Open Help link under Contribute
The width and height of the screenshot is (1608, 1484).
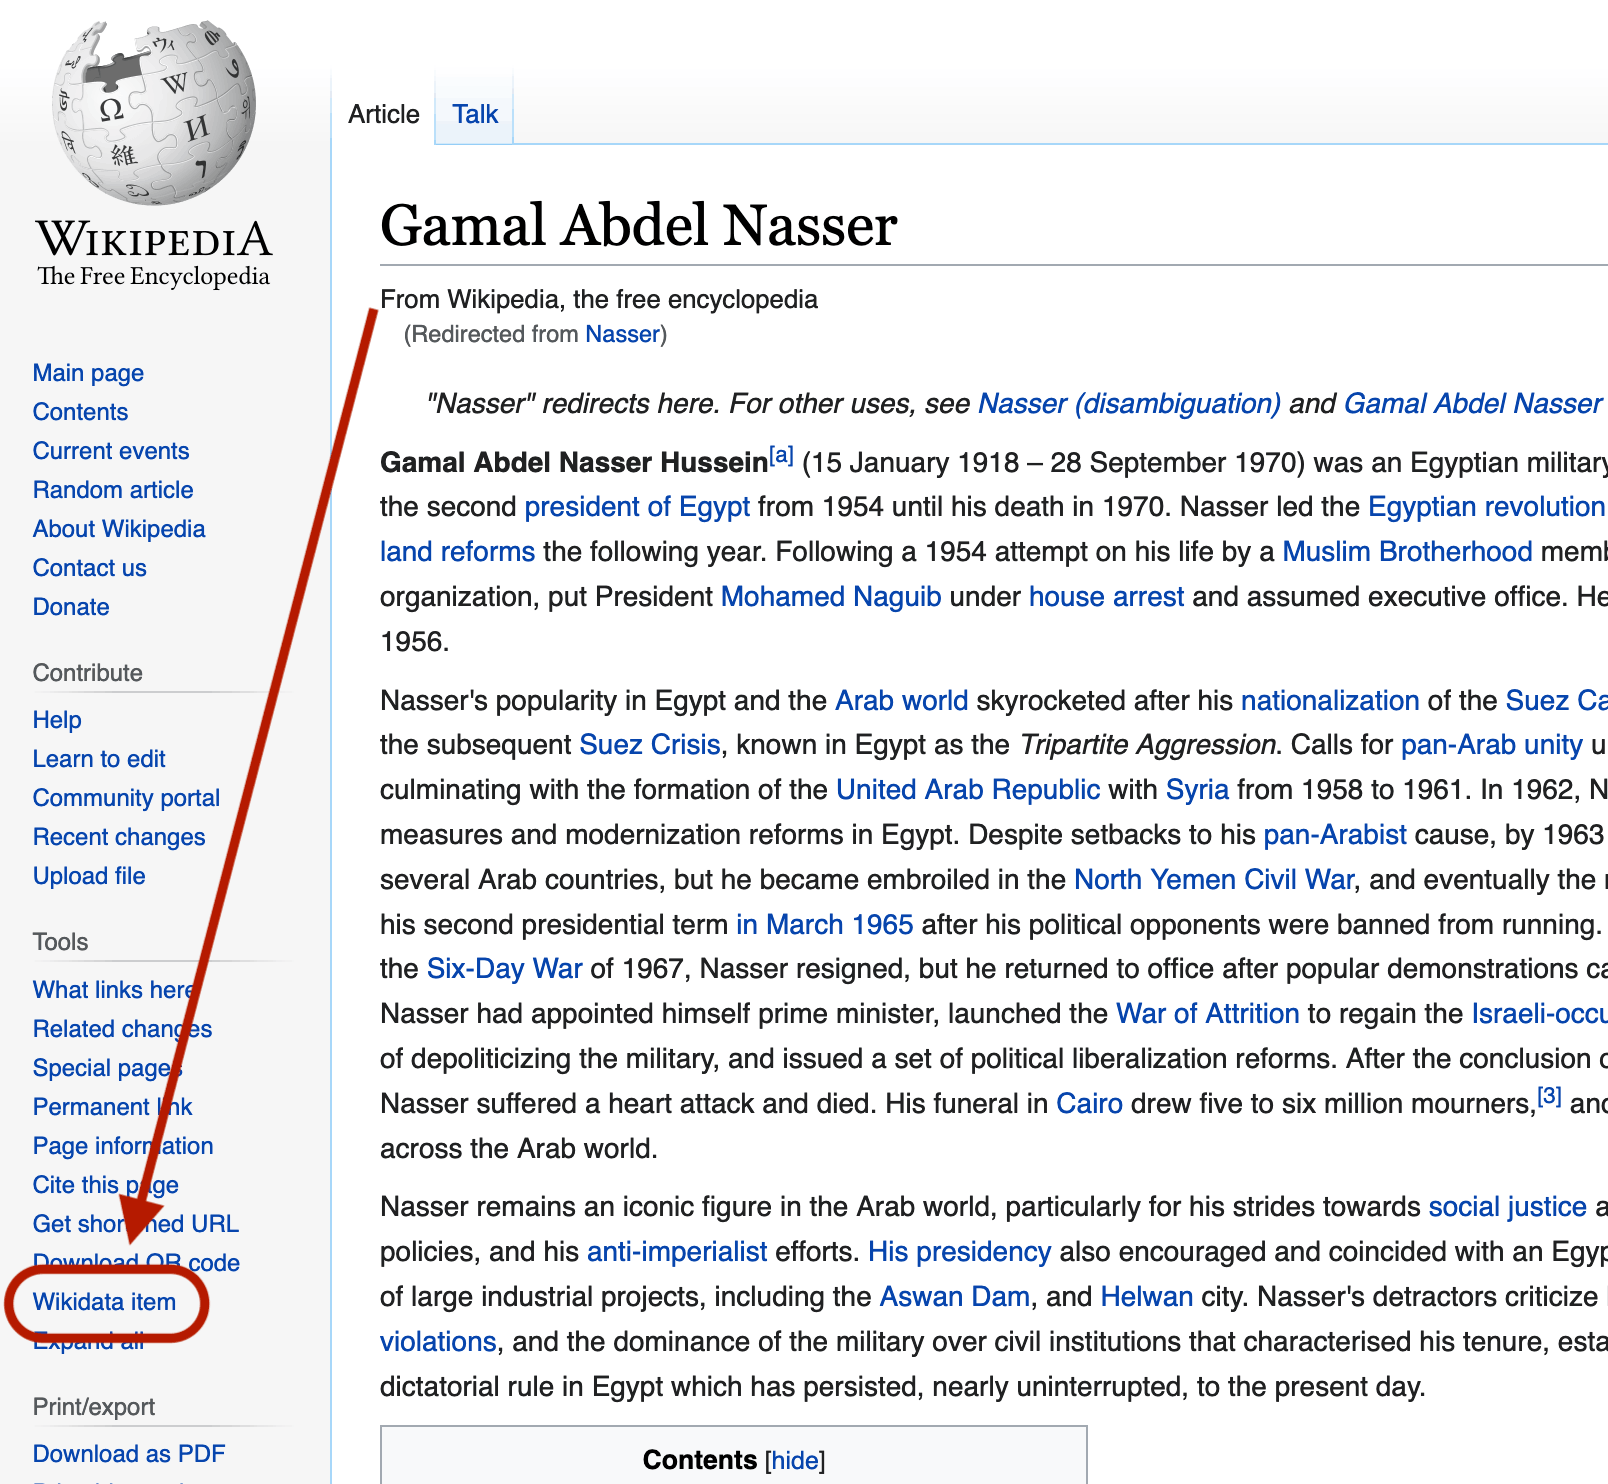click(57, 720)
